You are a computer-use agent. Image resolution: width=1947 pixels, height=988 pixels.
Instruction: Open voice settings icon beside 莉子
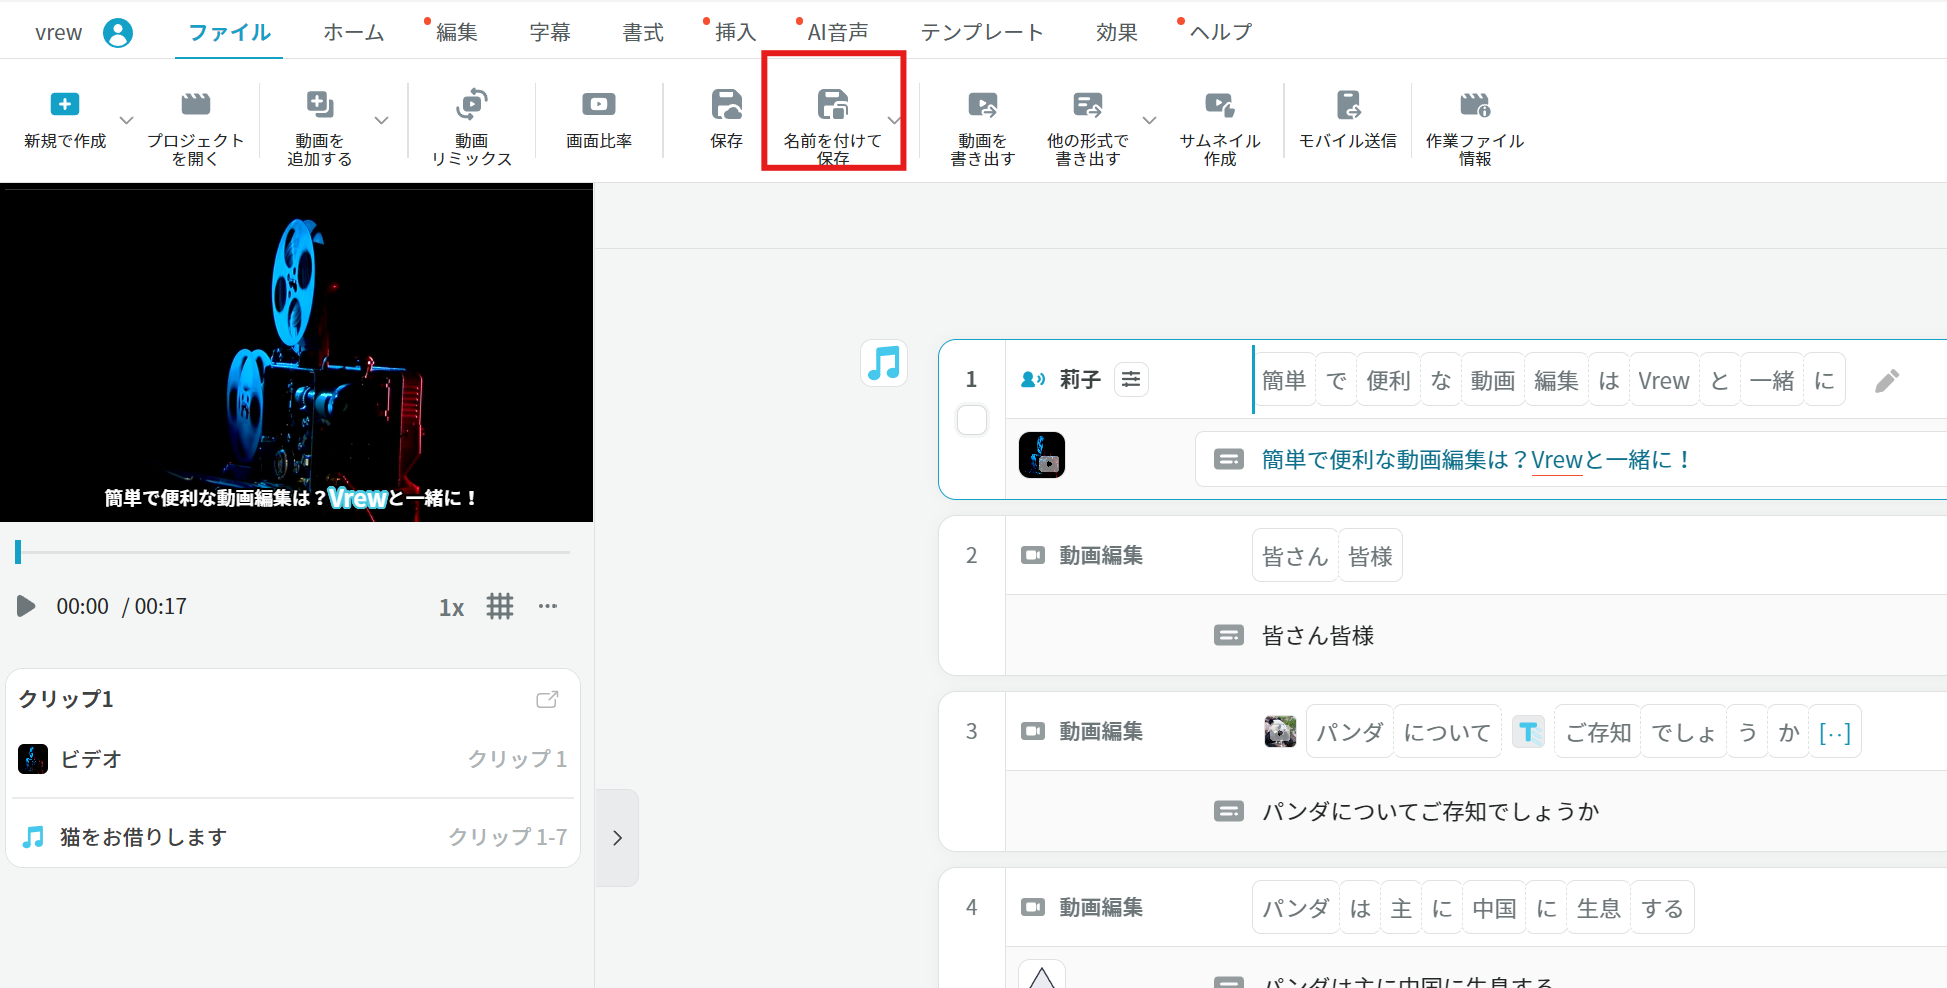pos(1131,379)
